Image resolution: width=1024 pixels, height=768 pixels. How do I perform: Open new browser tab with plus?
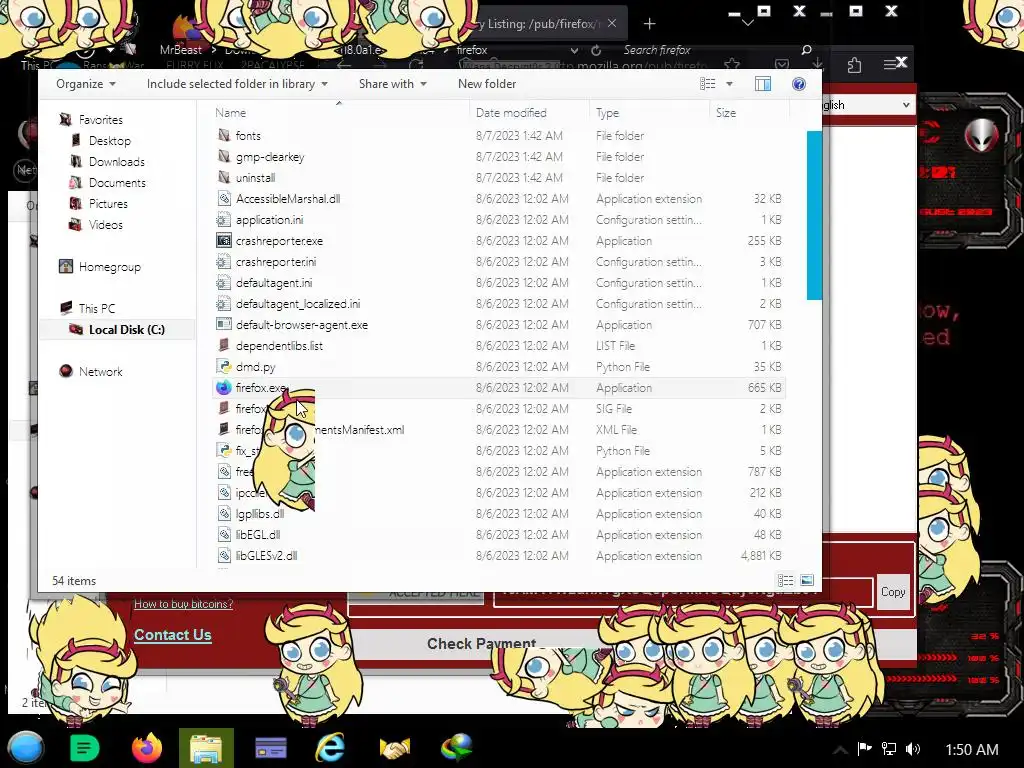click(649, 24)
